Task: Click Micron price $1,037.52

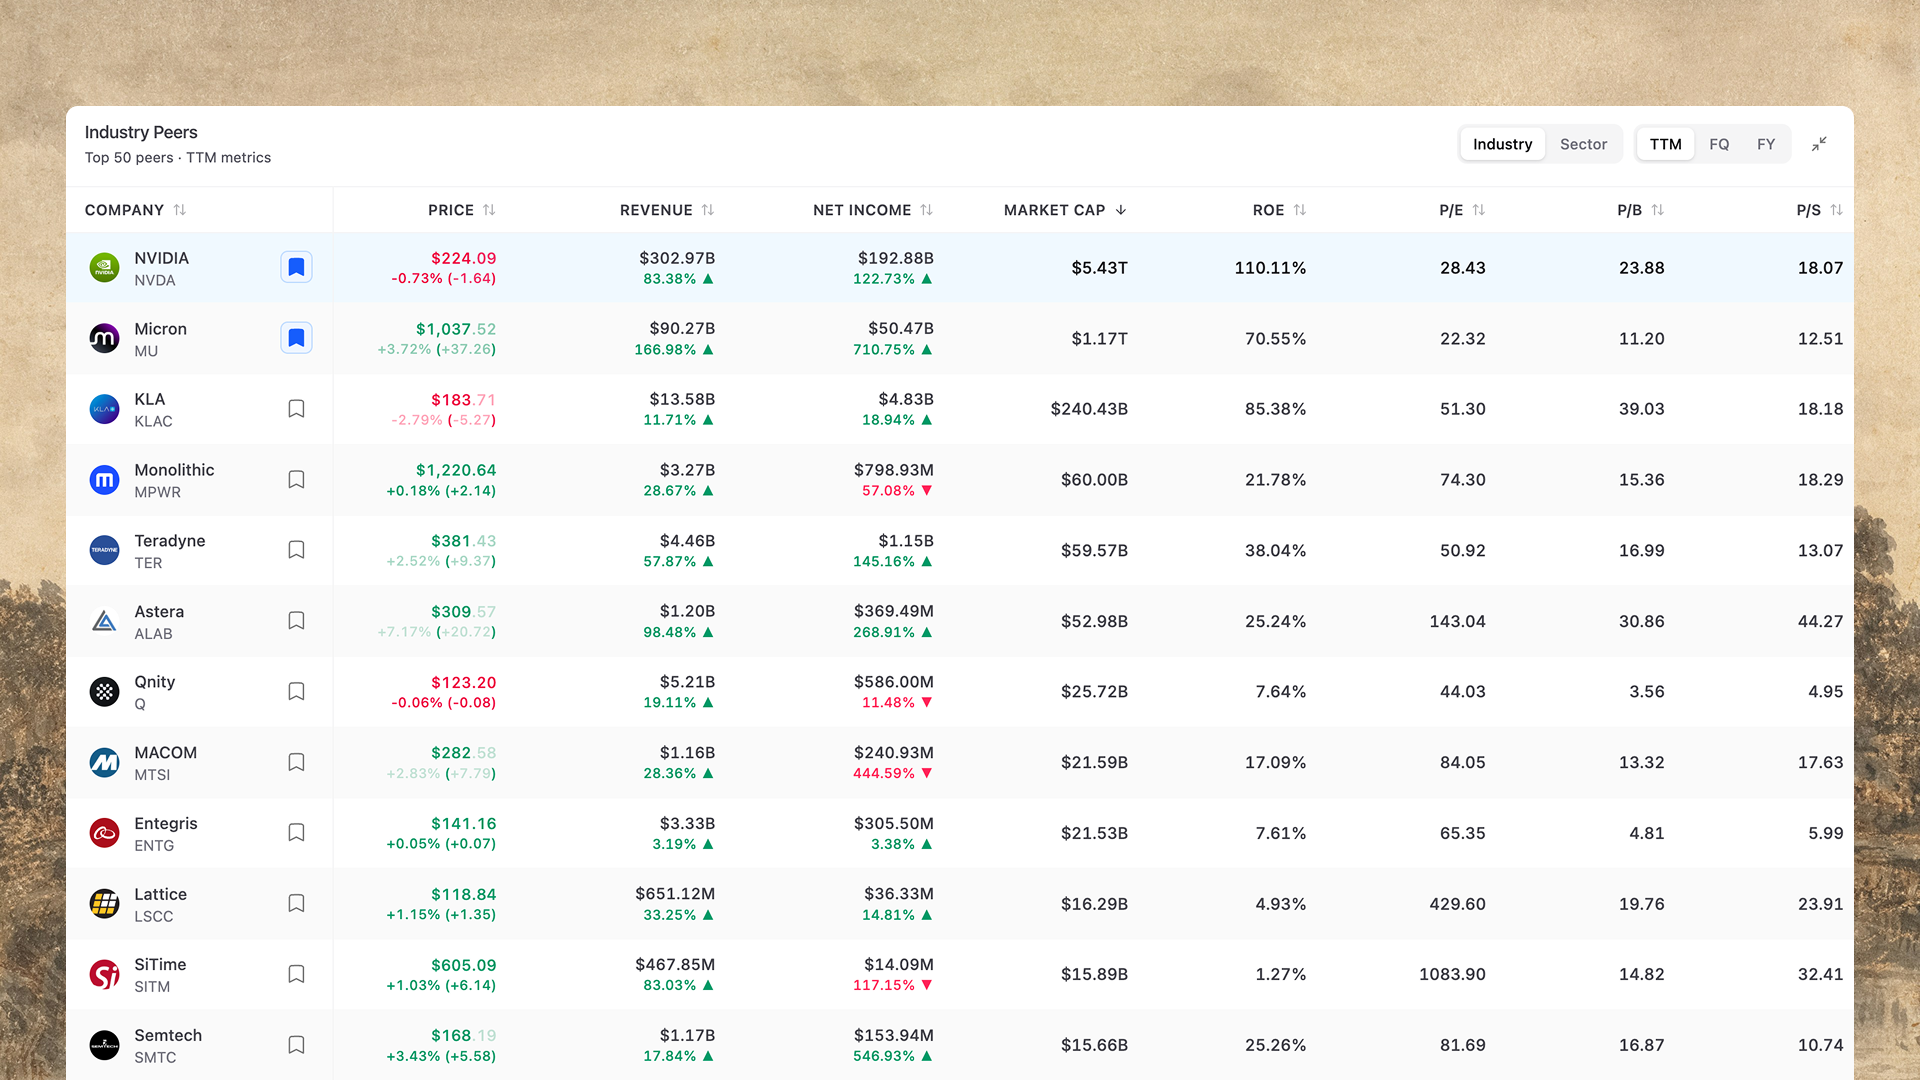Action: (456, 329)
